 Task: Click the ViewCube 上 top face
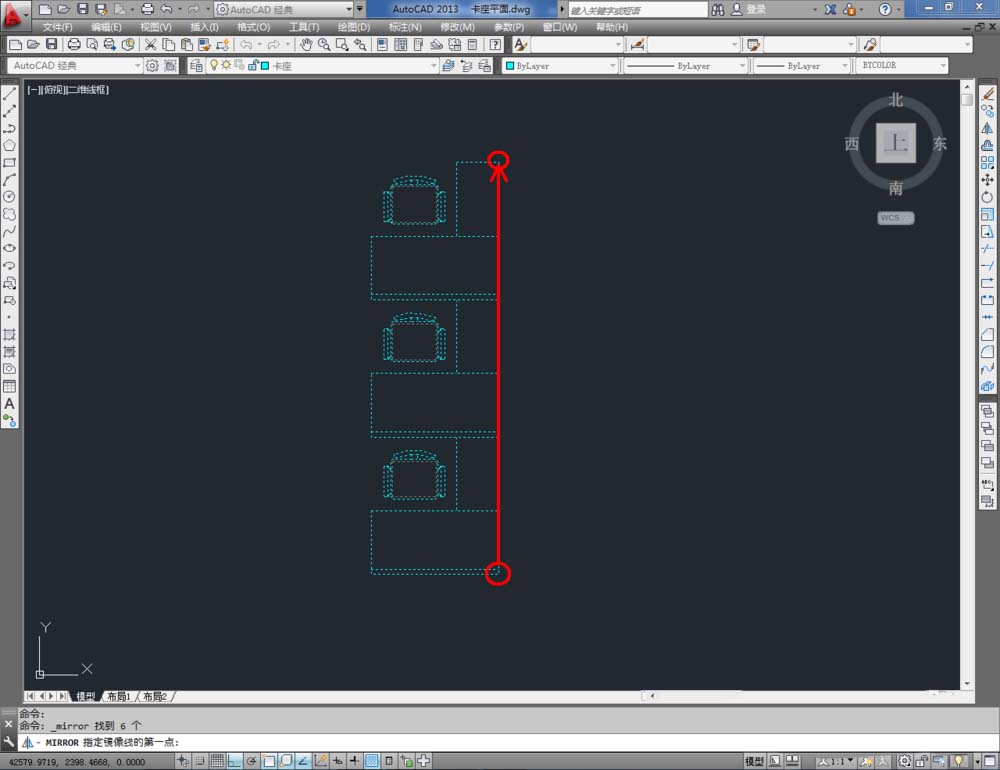pos(895,143)
